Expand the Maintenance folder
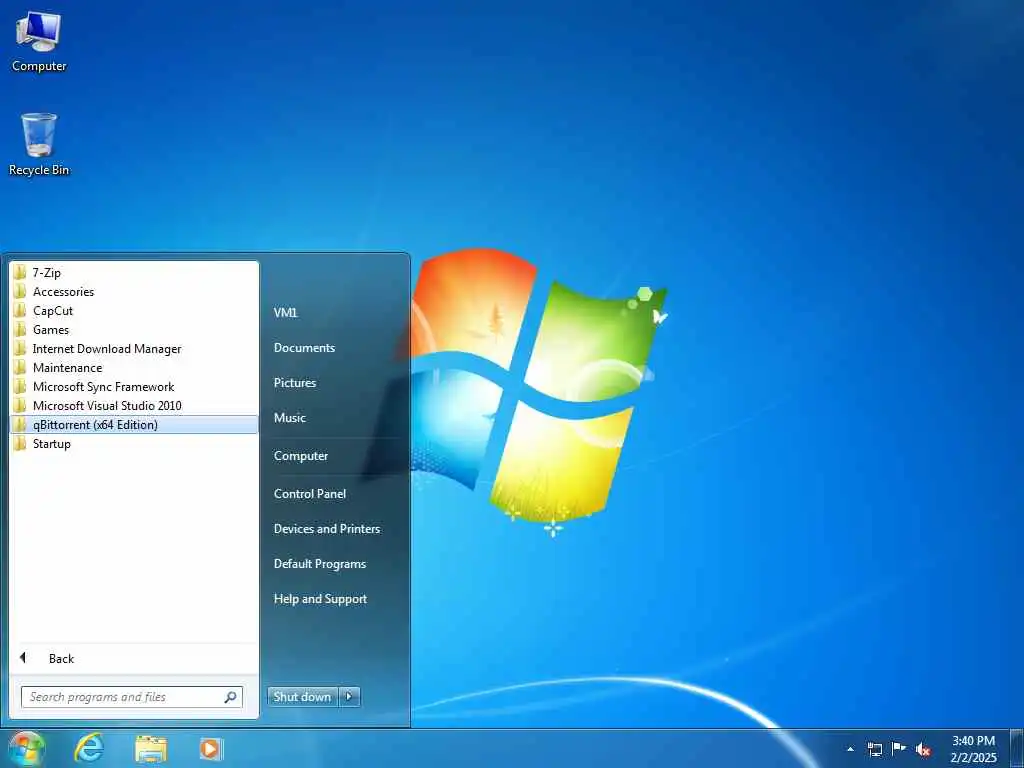 tap(134, 368)
